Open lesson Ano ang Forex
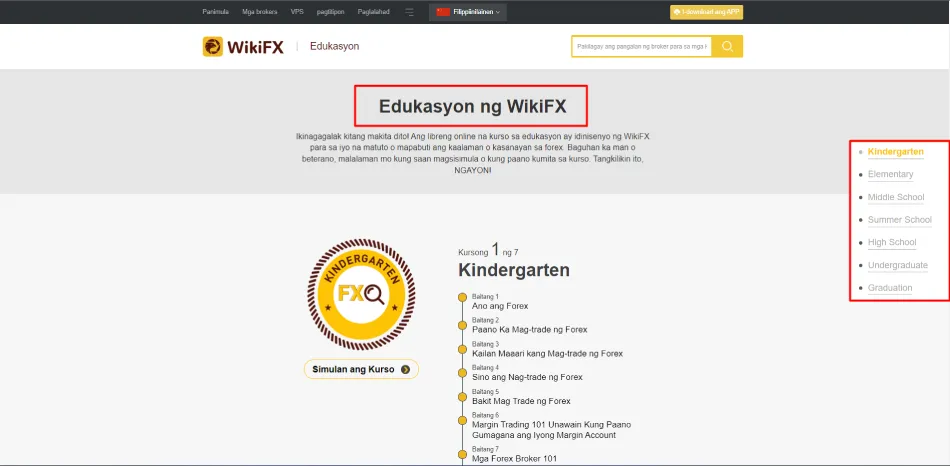This screenshot has height=466, width=950. 500,306
